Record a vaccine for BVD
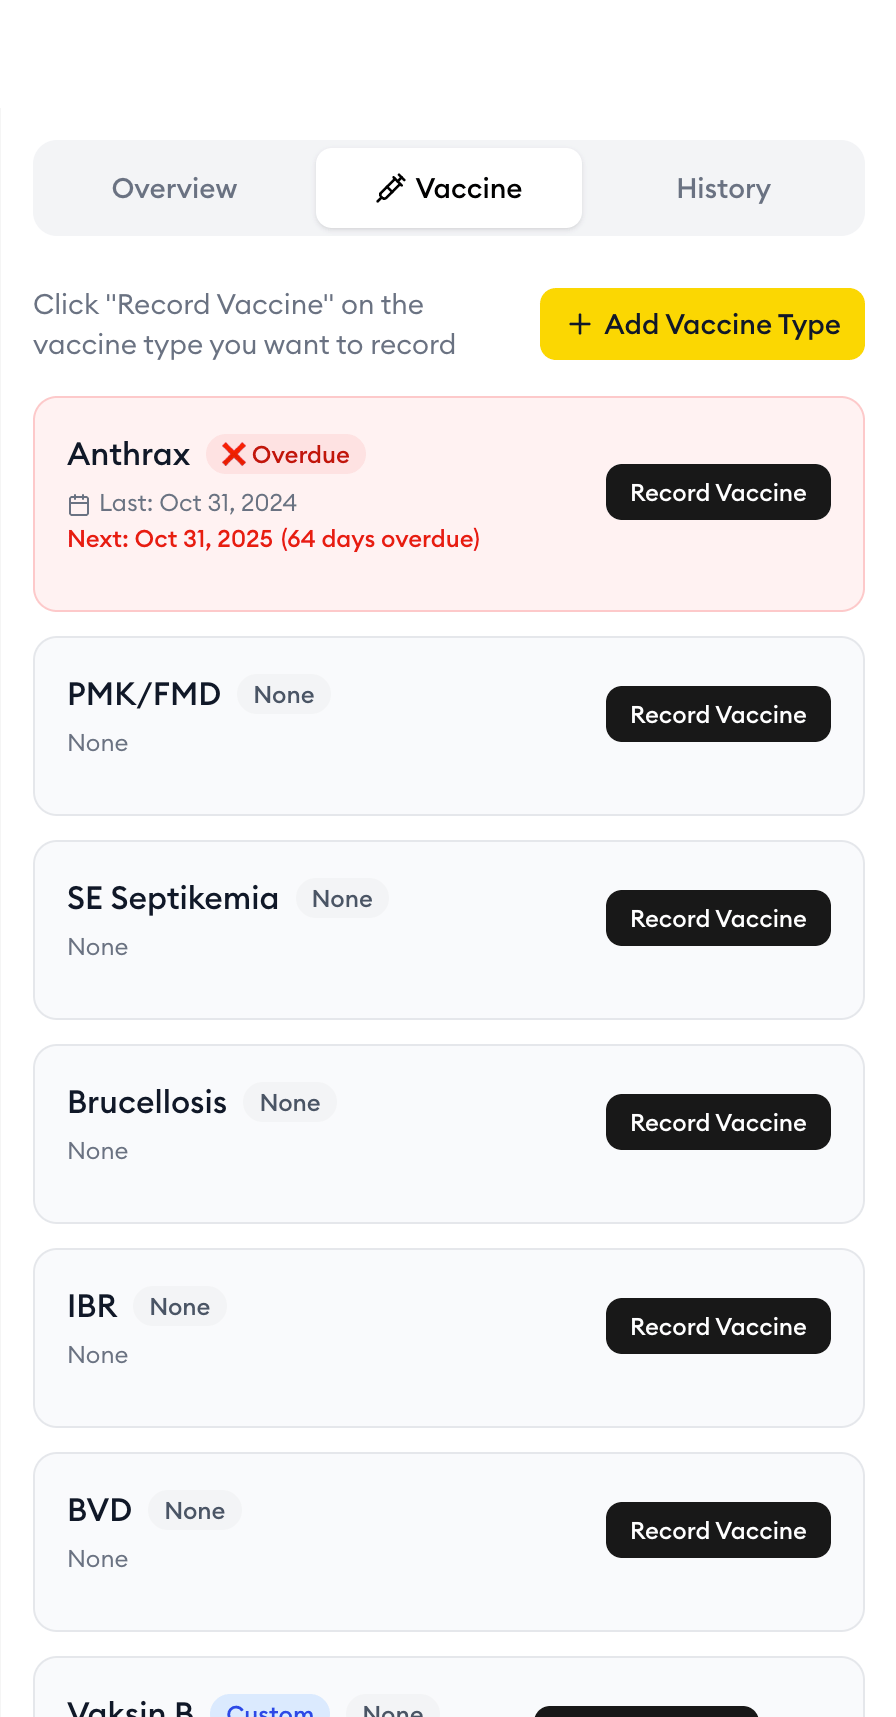The image size is (896, 1717). click(x=717, y=1530)
